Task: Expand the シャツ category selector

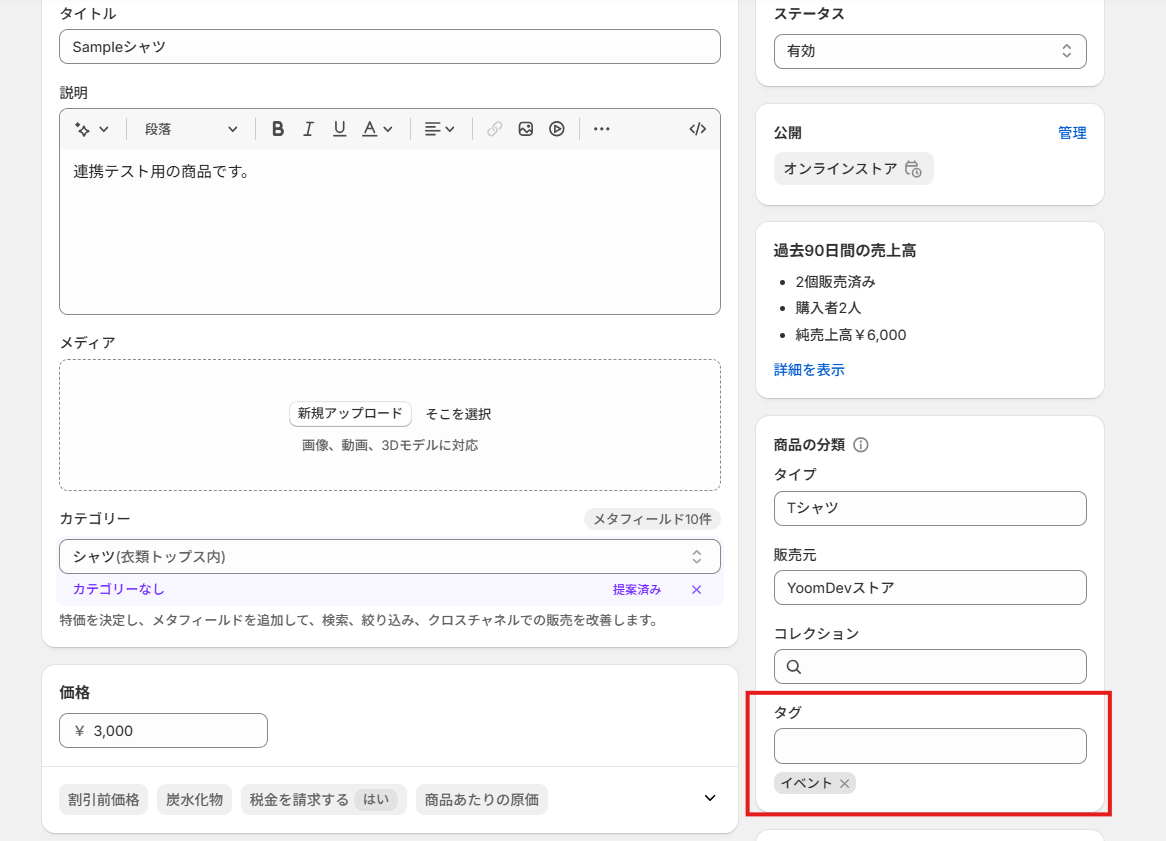Action: [x=389, y=557]
